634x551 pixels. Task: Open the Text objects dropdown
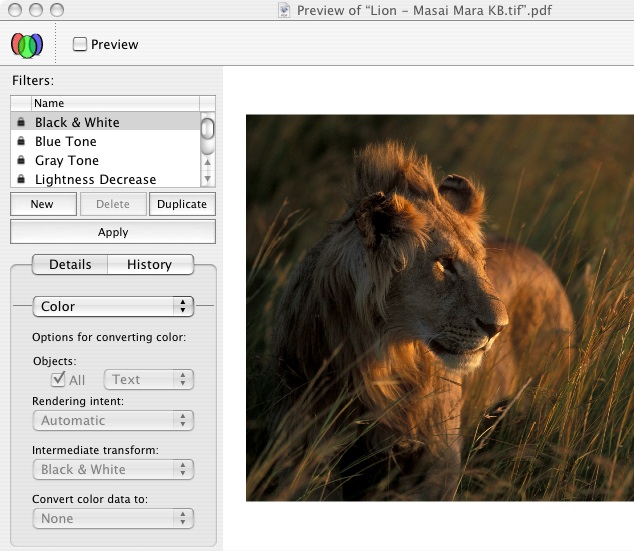click(149, 379)
